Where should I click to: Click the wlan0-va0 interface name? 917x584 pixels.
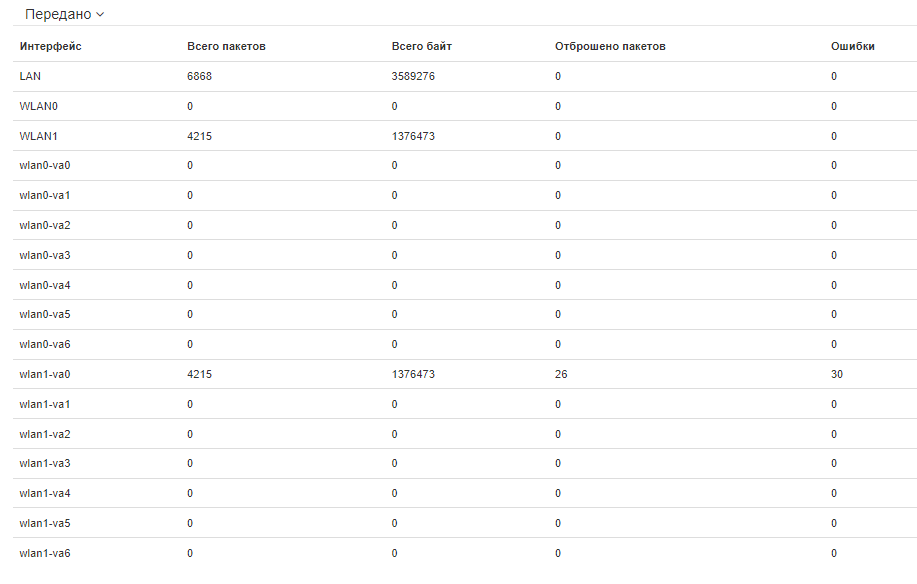pos(45,165)
